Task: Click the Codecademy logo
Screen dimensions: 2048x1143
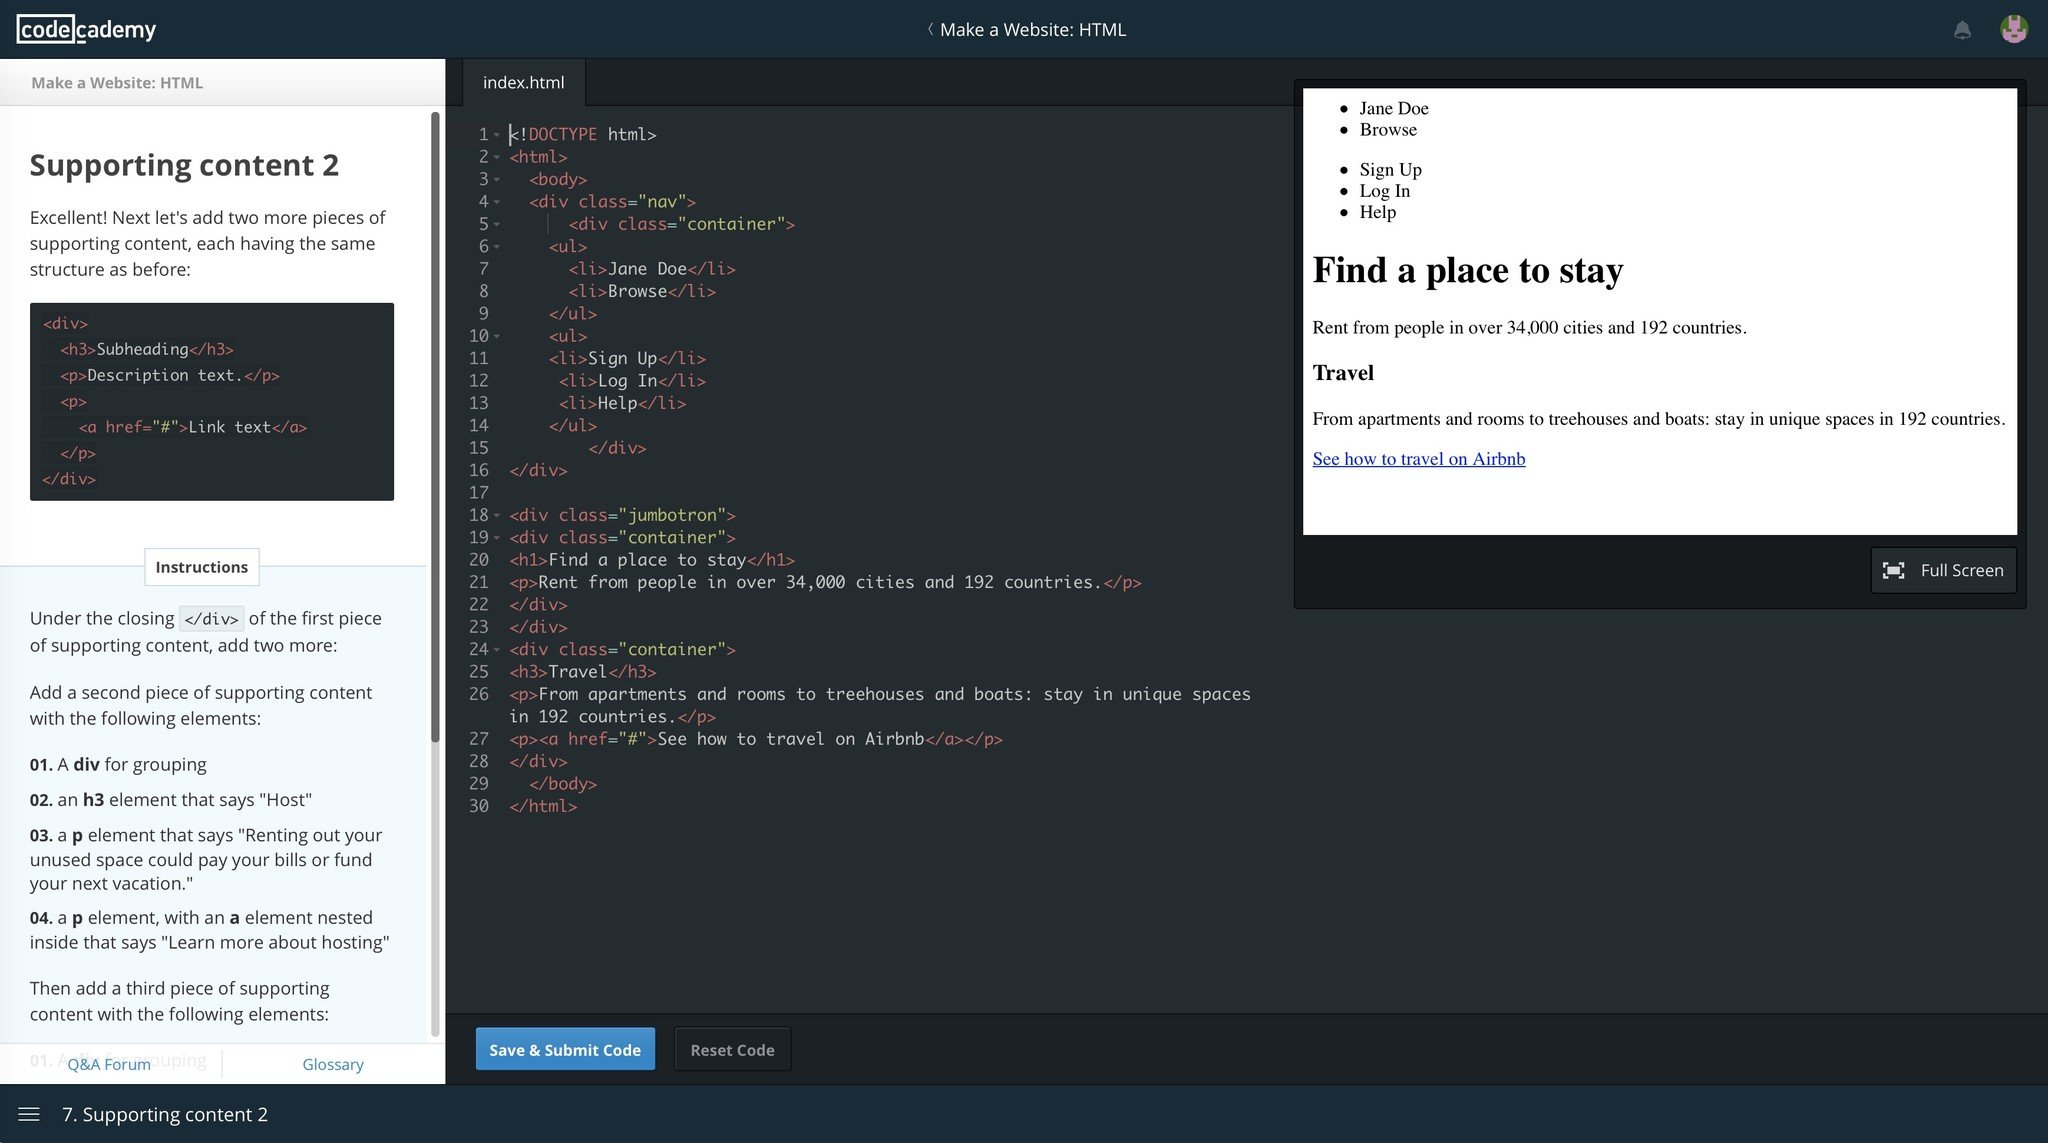Action: click(x=87, y=29)
